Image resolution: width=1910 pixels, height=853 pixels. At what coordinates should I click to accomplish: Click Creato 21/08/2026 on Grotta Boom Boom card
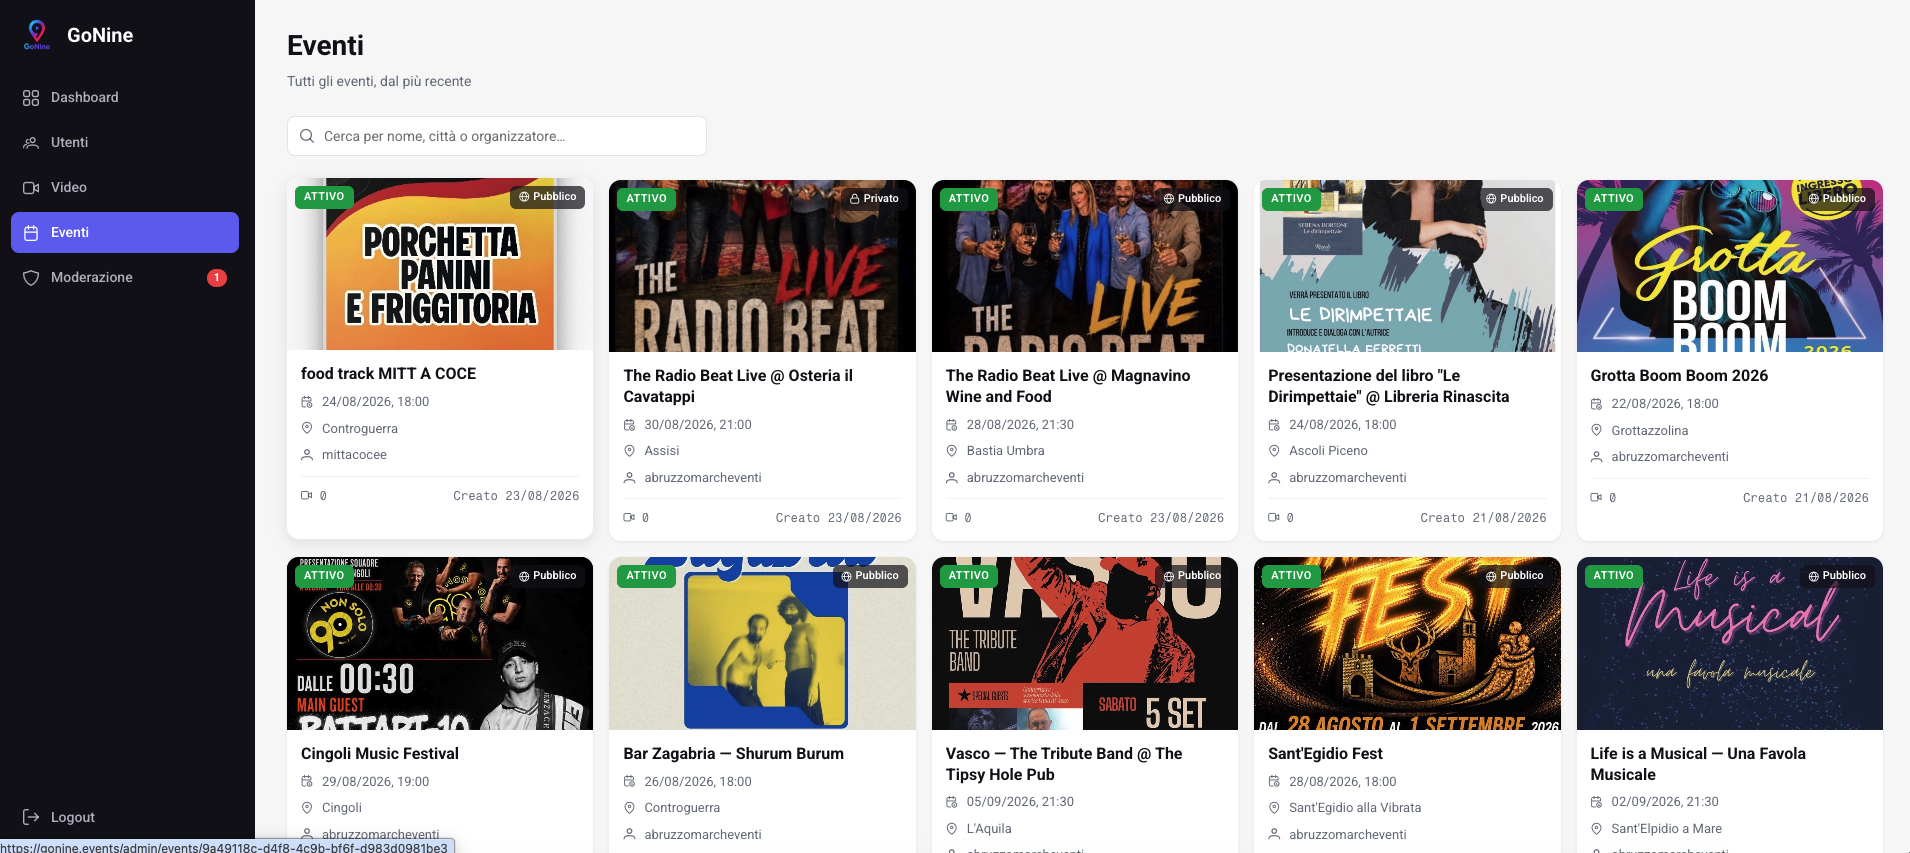click(x=1805, y=498)
